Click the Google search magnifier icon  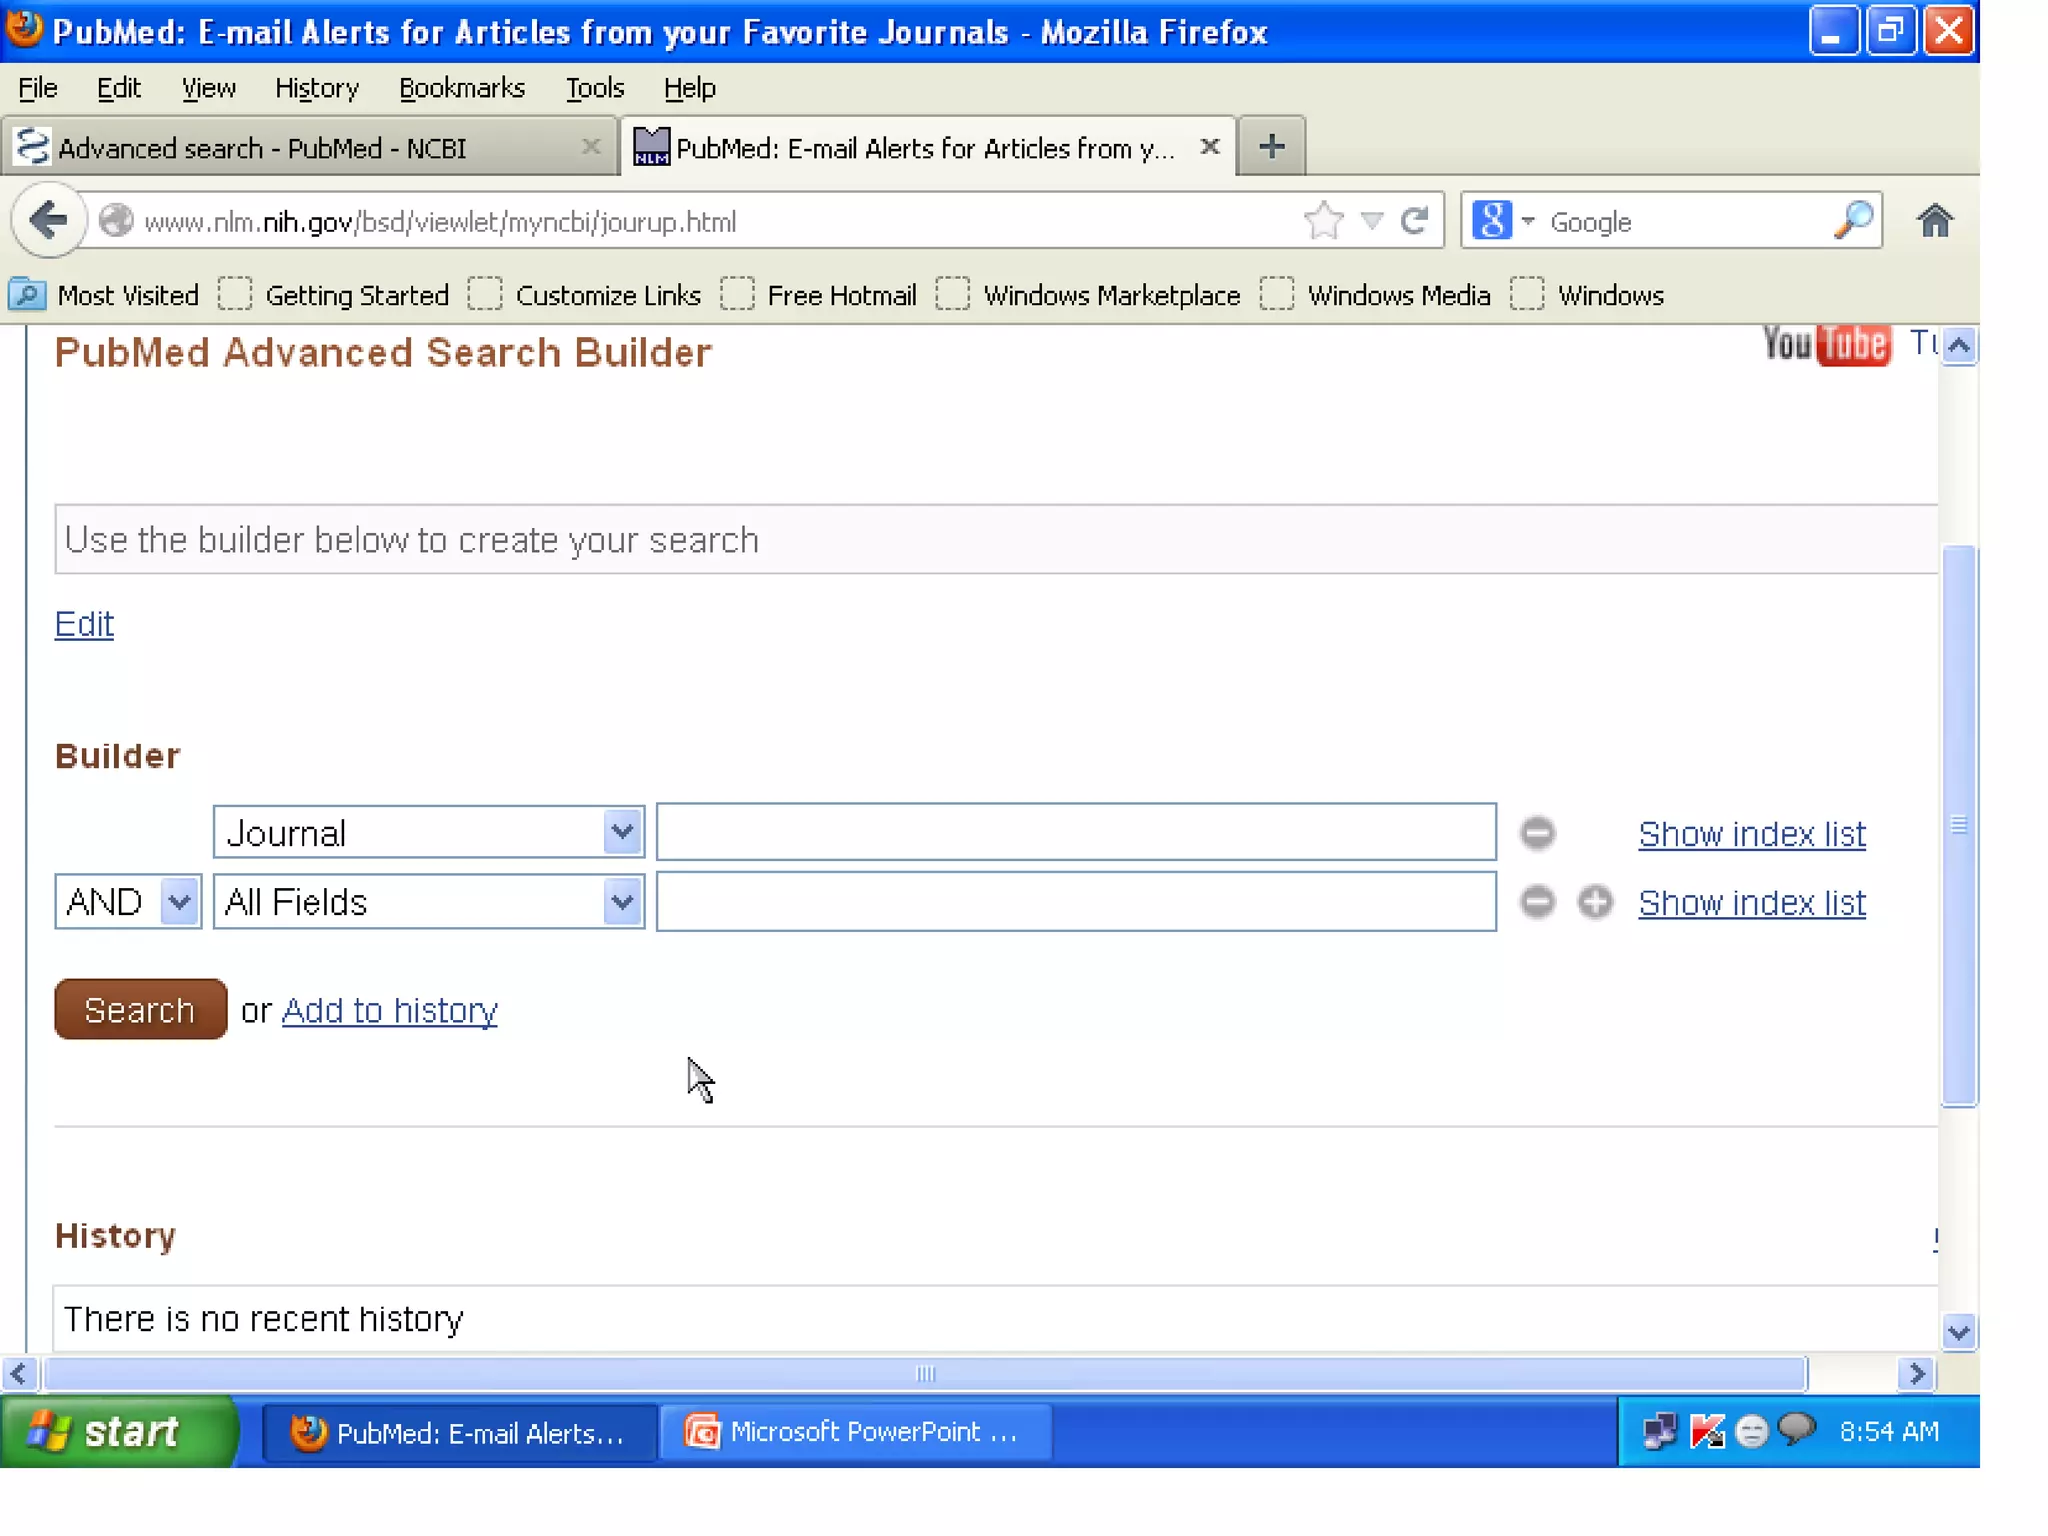[1853, 220]
